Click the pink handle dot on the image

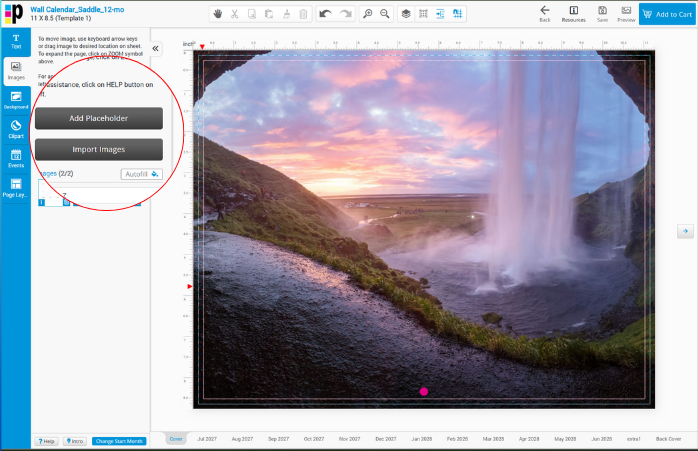(424, 391)
